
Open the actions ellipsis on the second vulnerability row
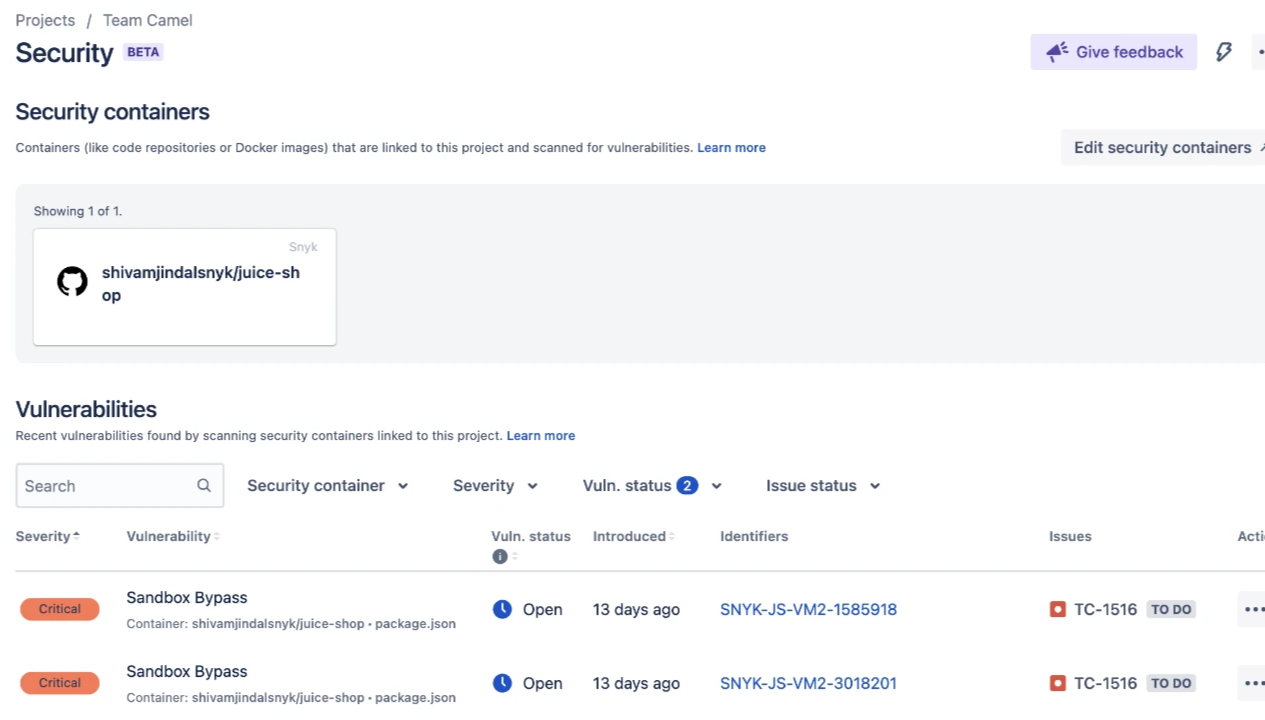point(1254,683)
